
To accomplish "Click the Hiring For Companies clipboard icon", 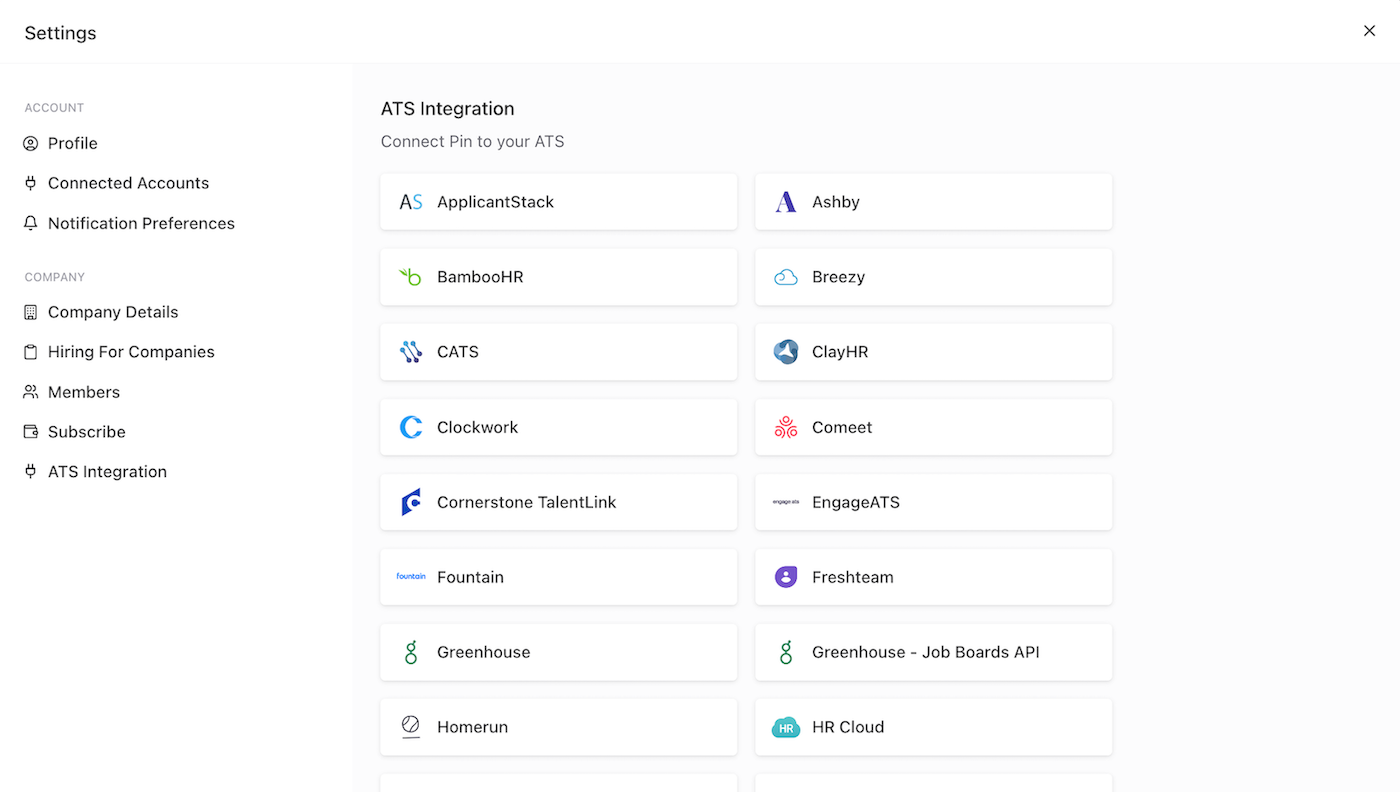I will [31, 353].
